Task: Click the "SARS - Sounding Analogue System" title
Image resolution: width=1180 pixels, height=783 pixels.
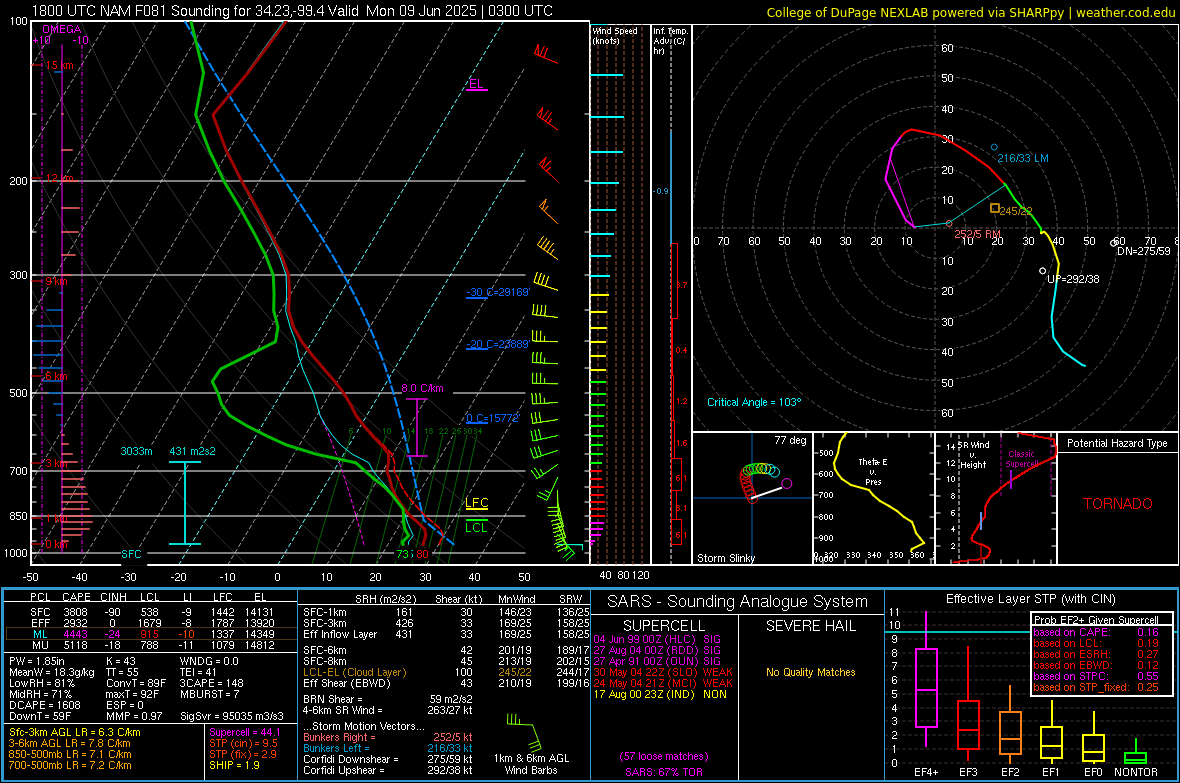Action: point(737,602)
